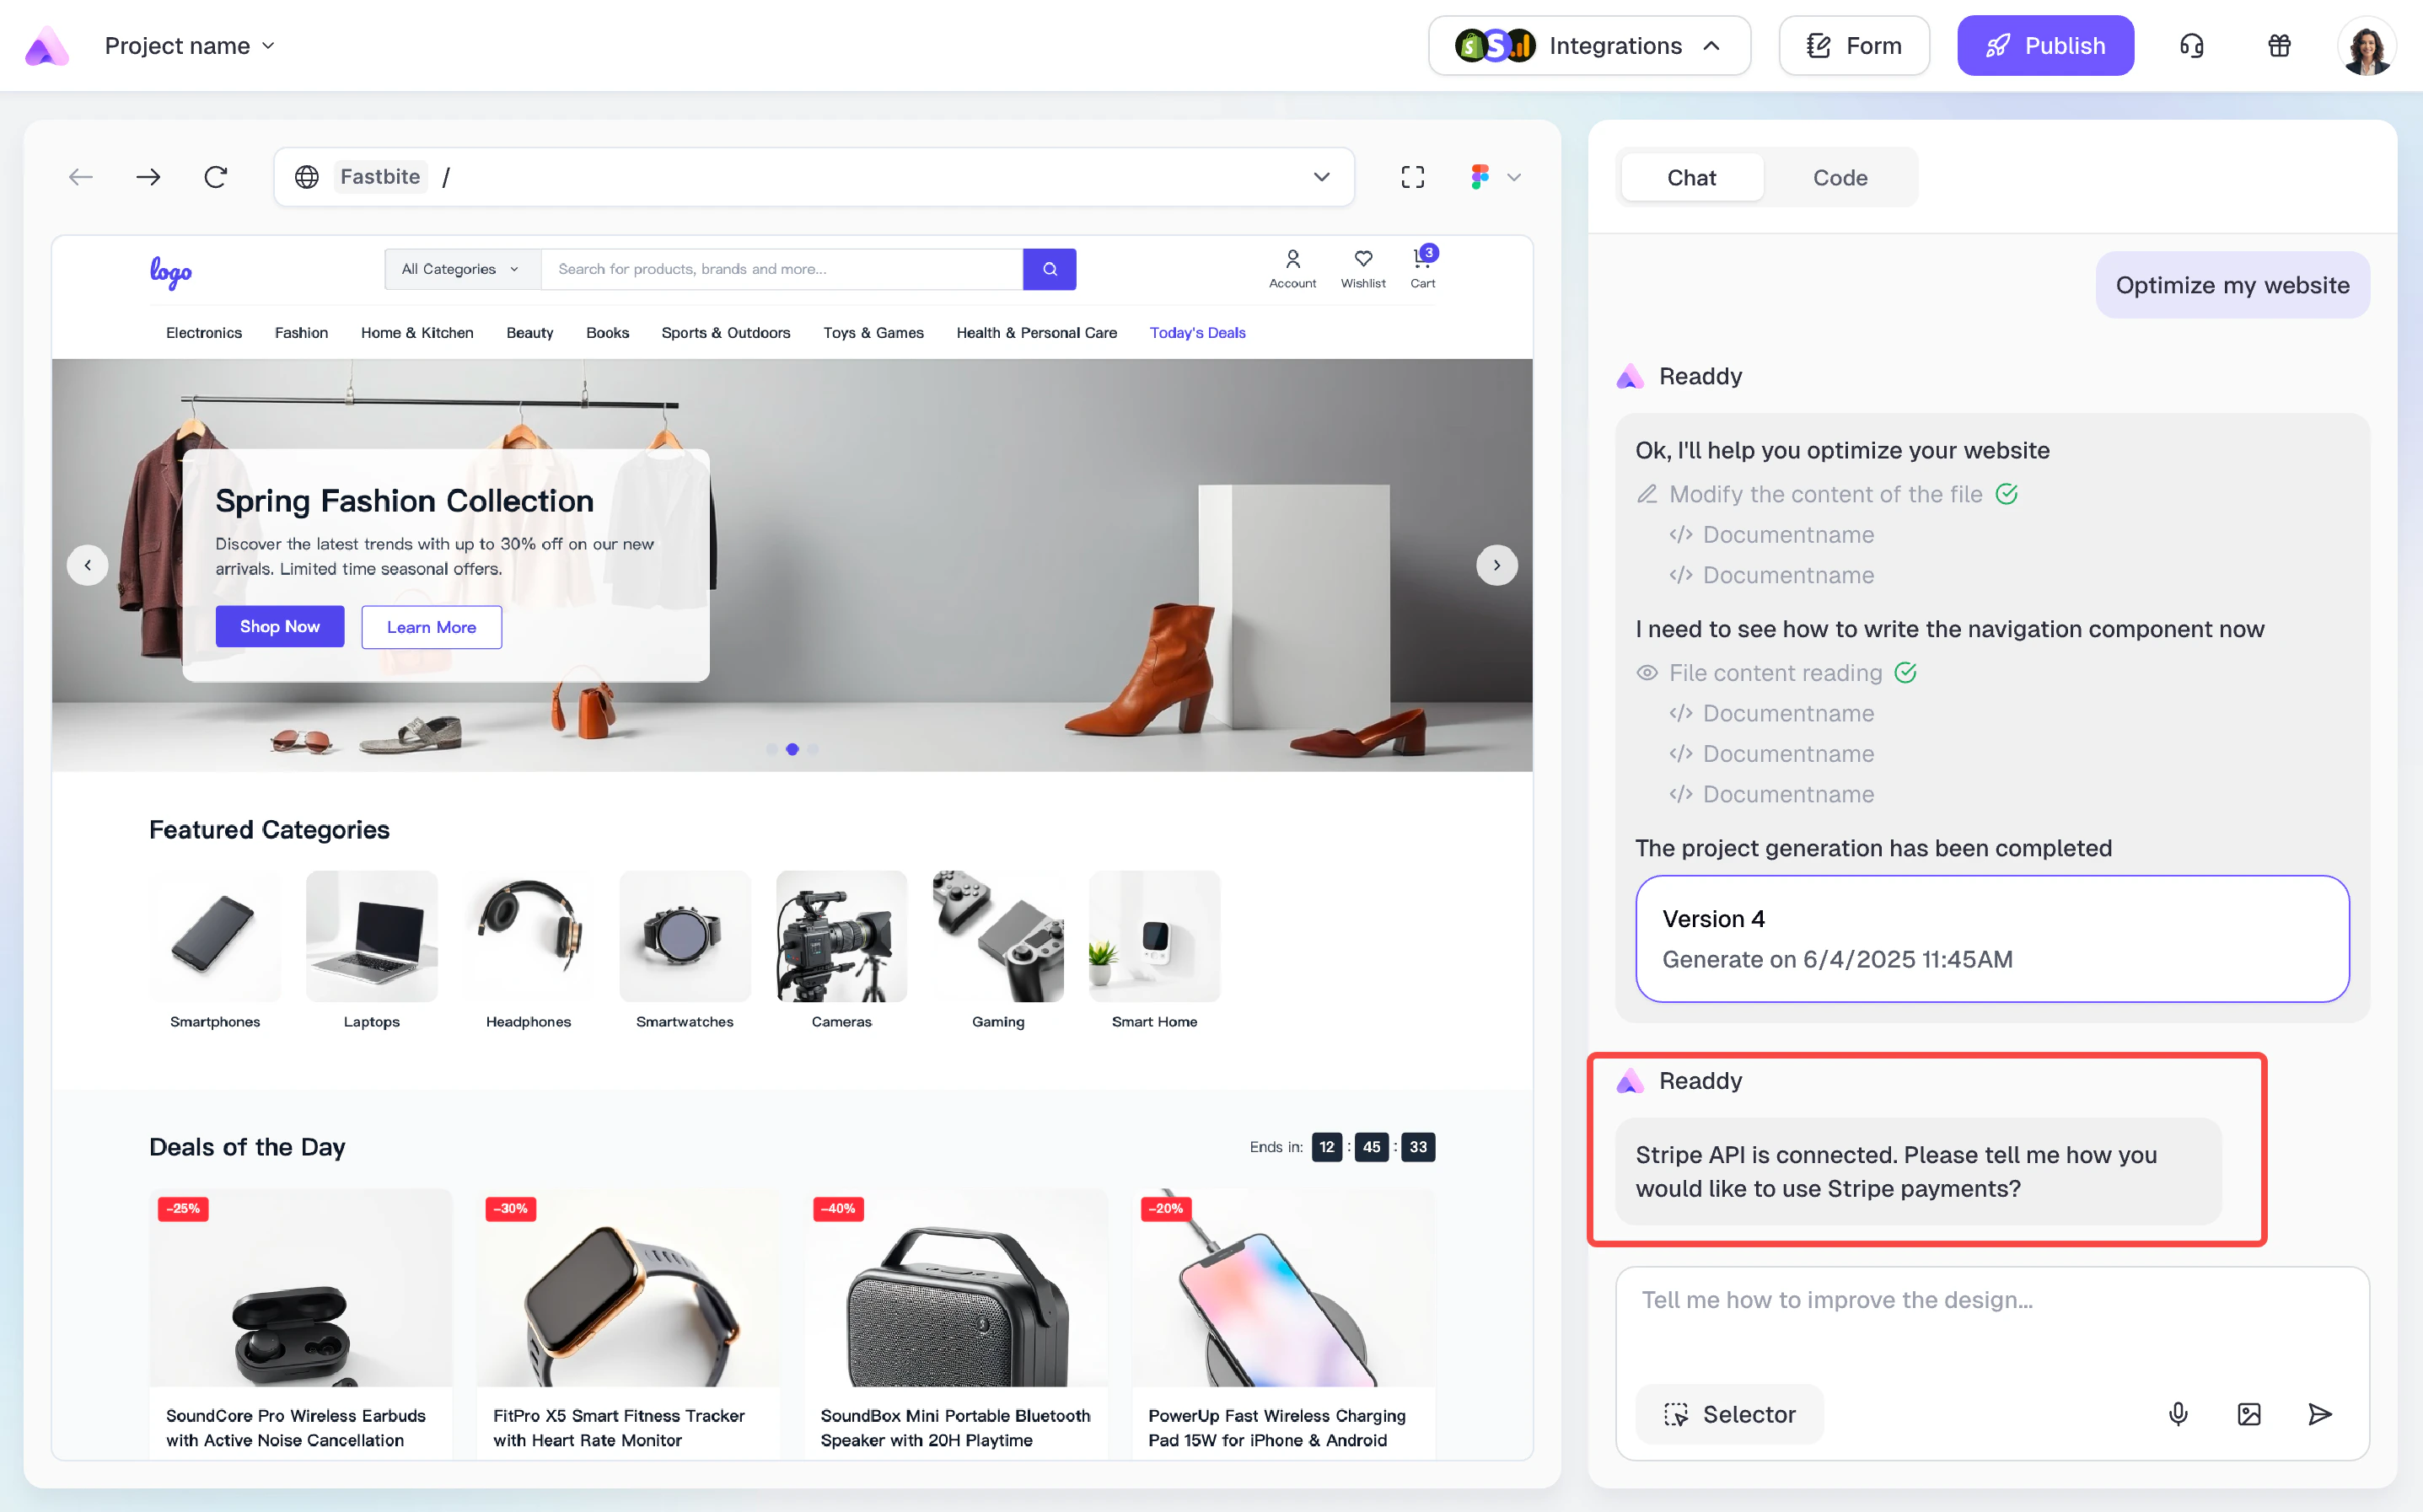The width and height of the screenshot is (2423, 1512).
Task: Click the Form button
Action: coord(1854,46)
